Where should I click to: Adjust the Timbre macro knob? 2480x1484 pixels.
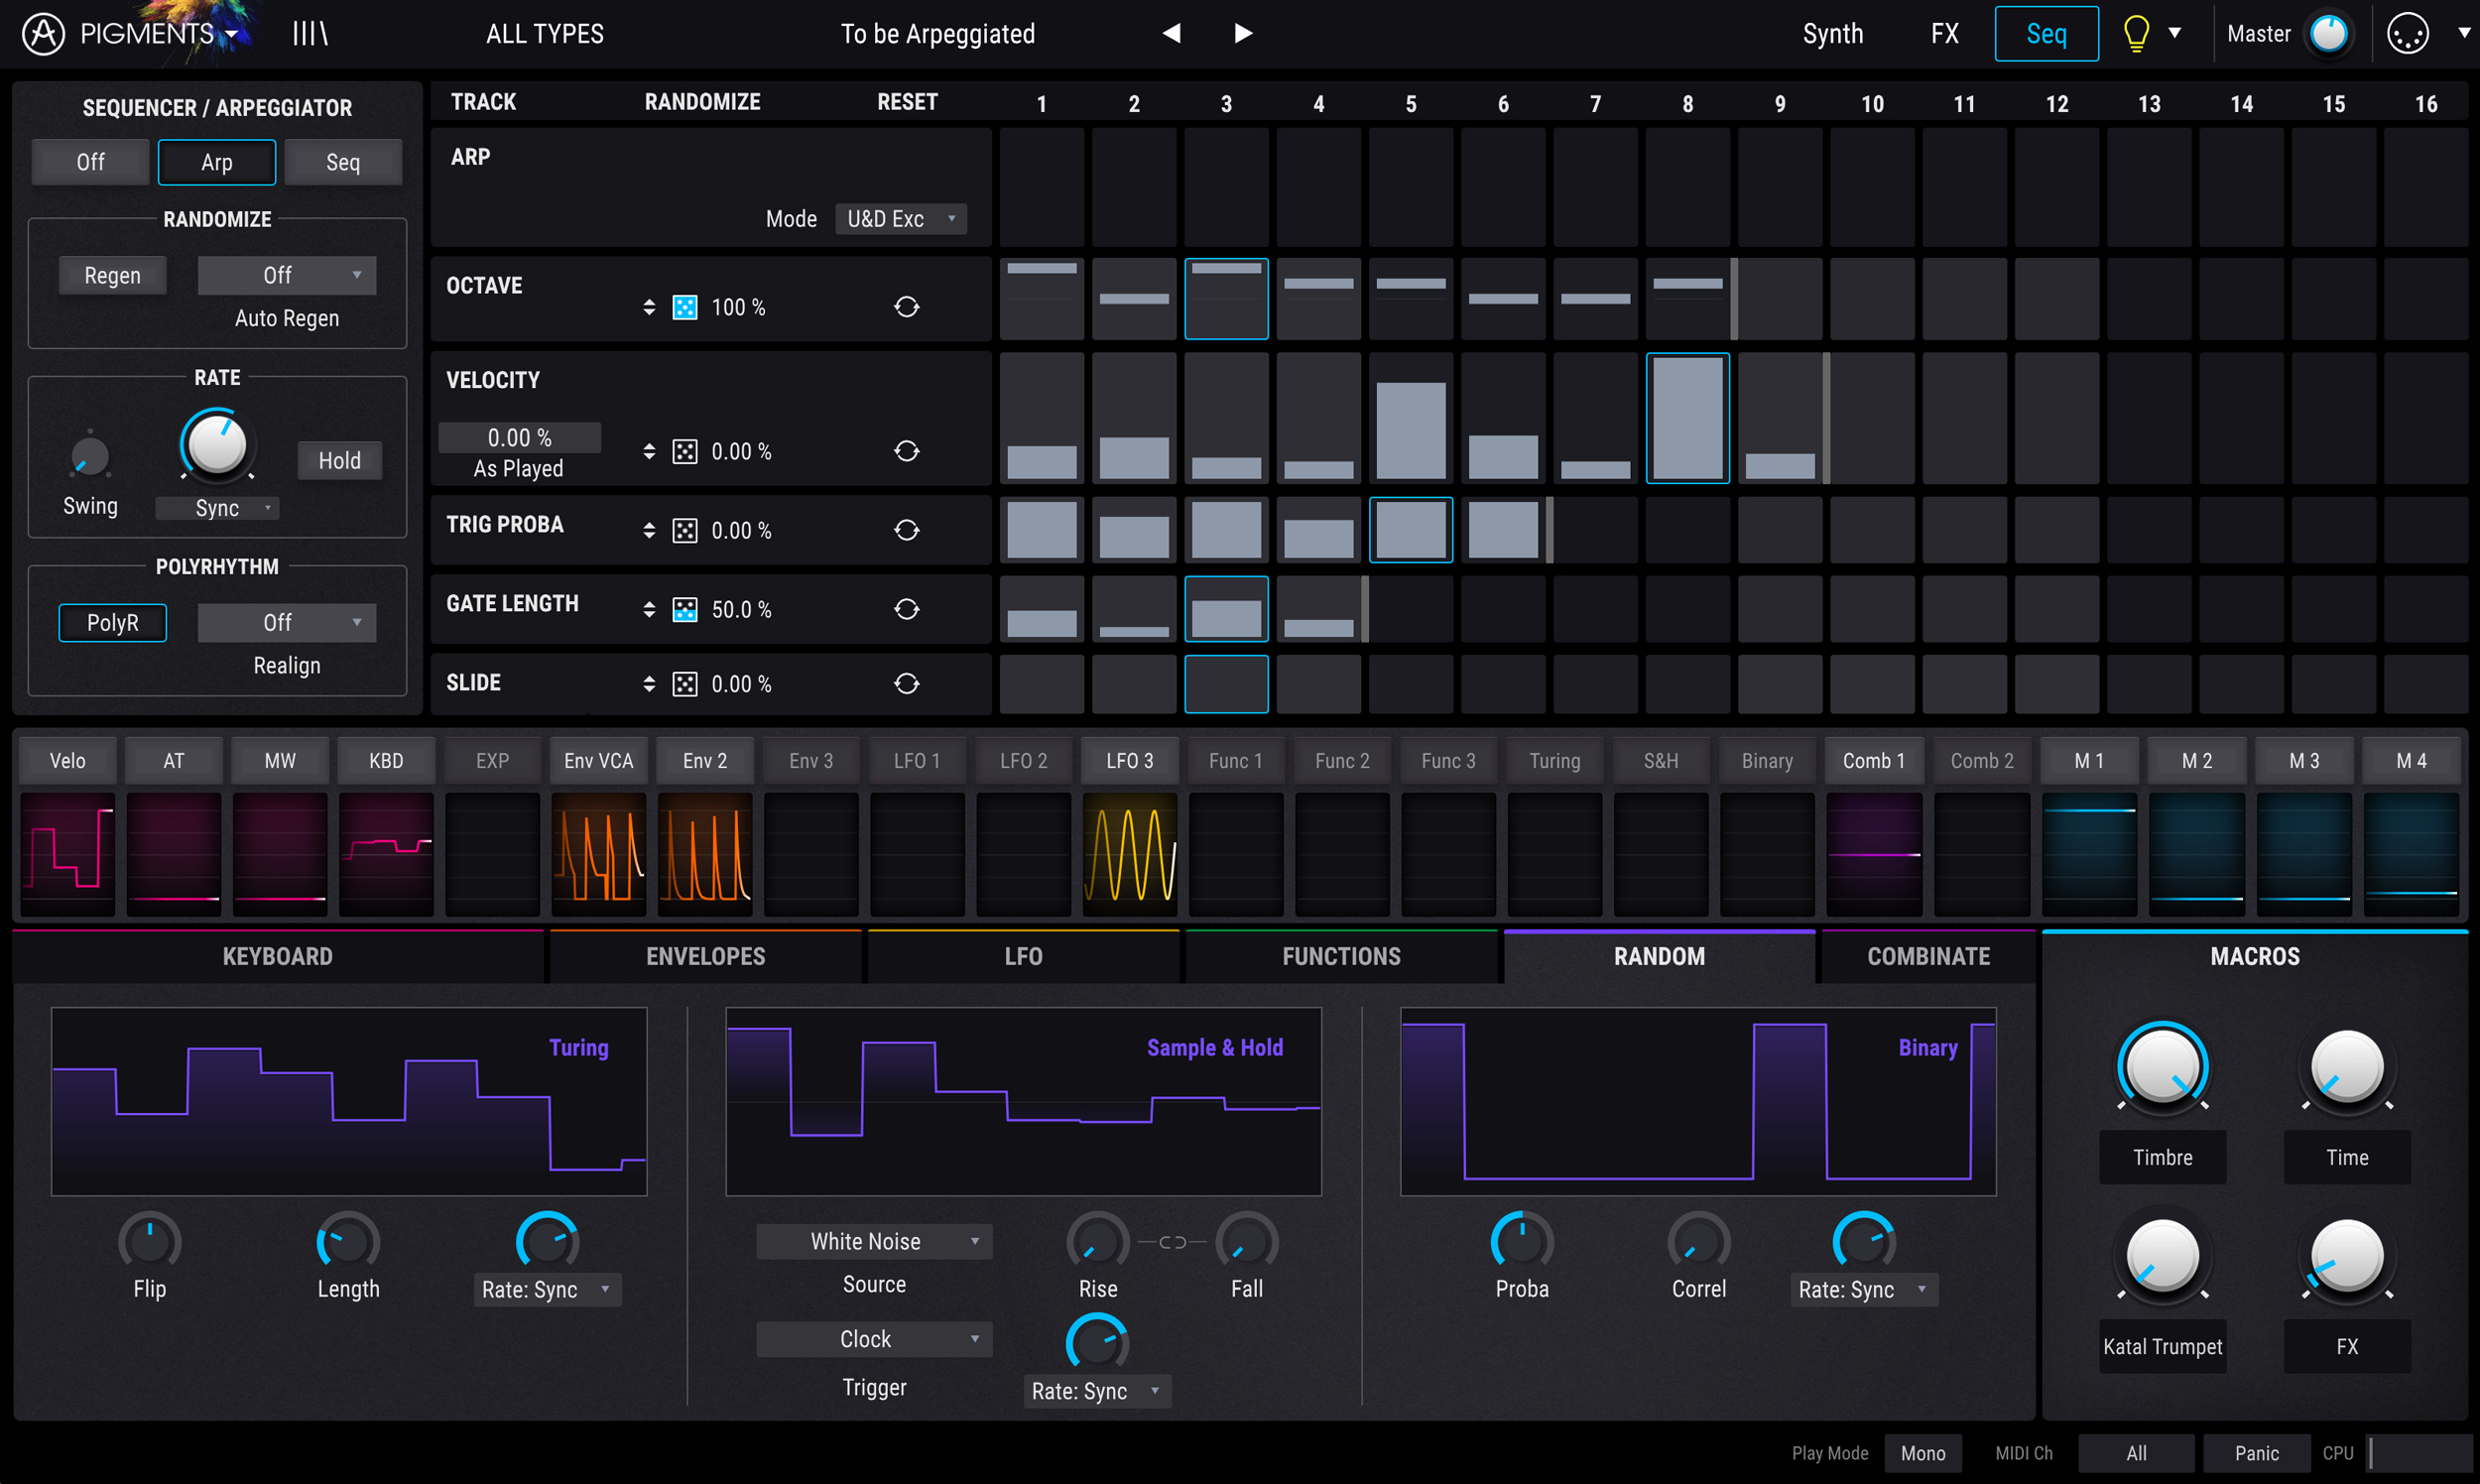2162,1068
